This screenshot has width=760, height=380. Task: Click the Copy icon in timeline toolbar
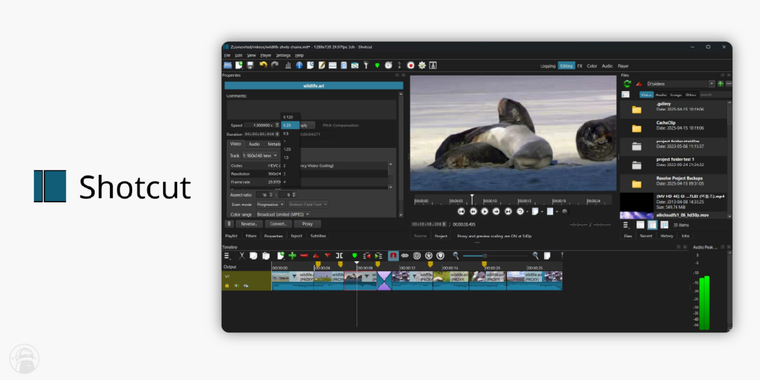coord(253,255)
